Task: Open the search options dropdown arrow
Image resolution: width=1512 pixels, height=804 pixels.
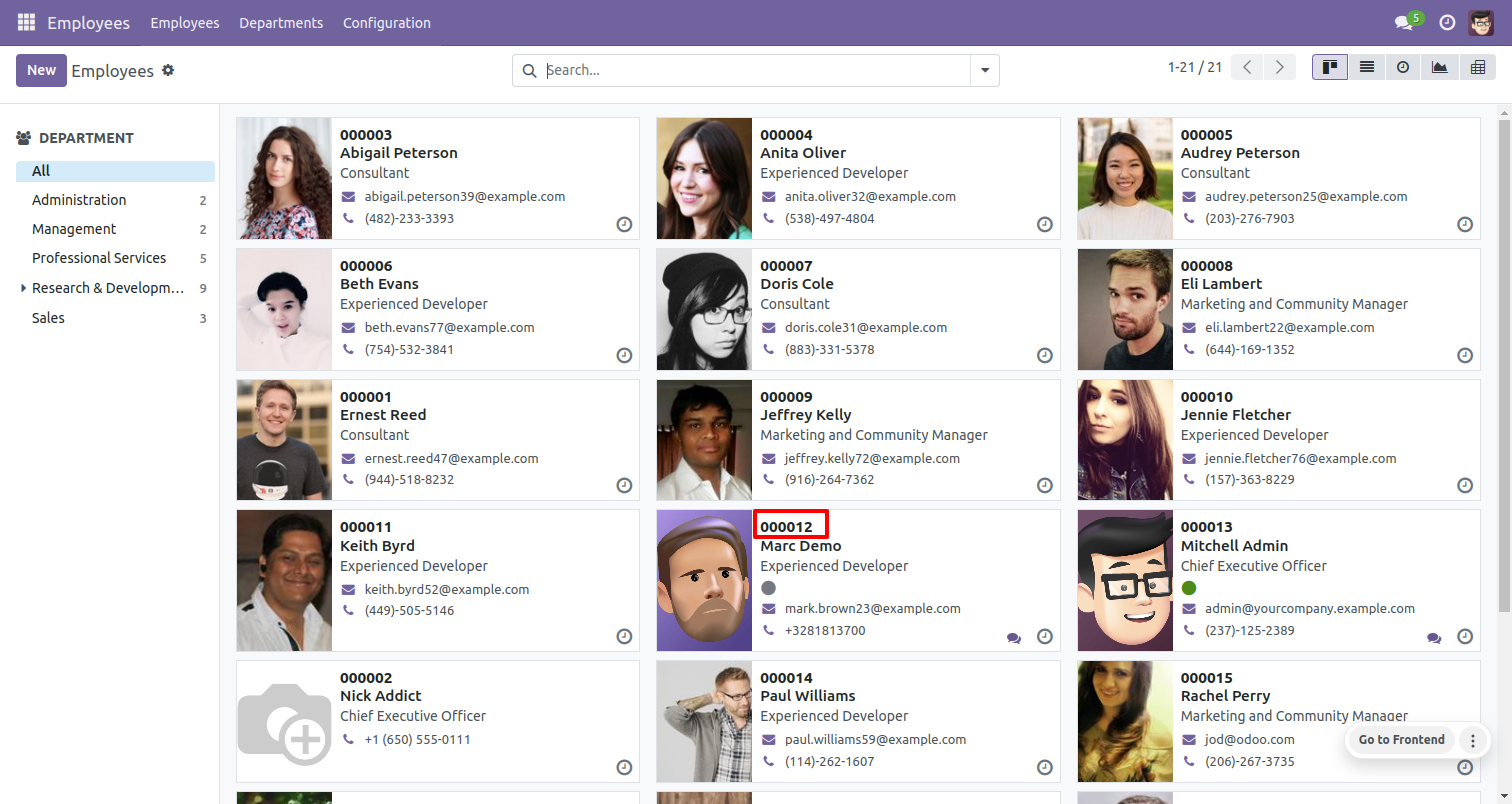Action: 985,70
